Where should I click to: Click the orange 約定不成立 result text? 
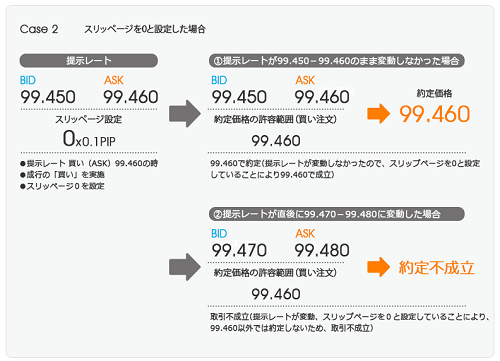pyautogui.click(x=437, y=268)
